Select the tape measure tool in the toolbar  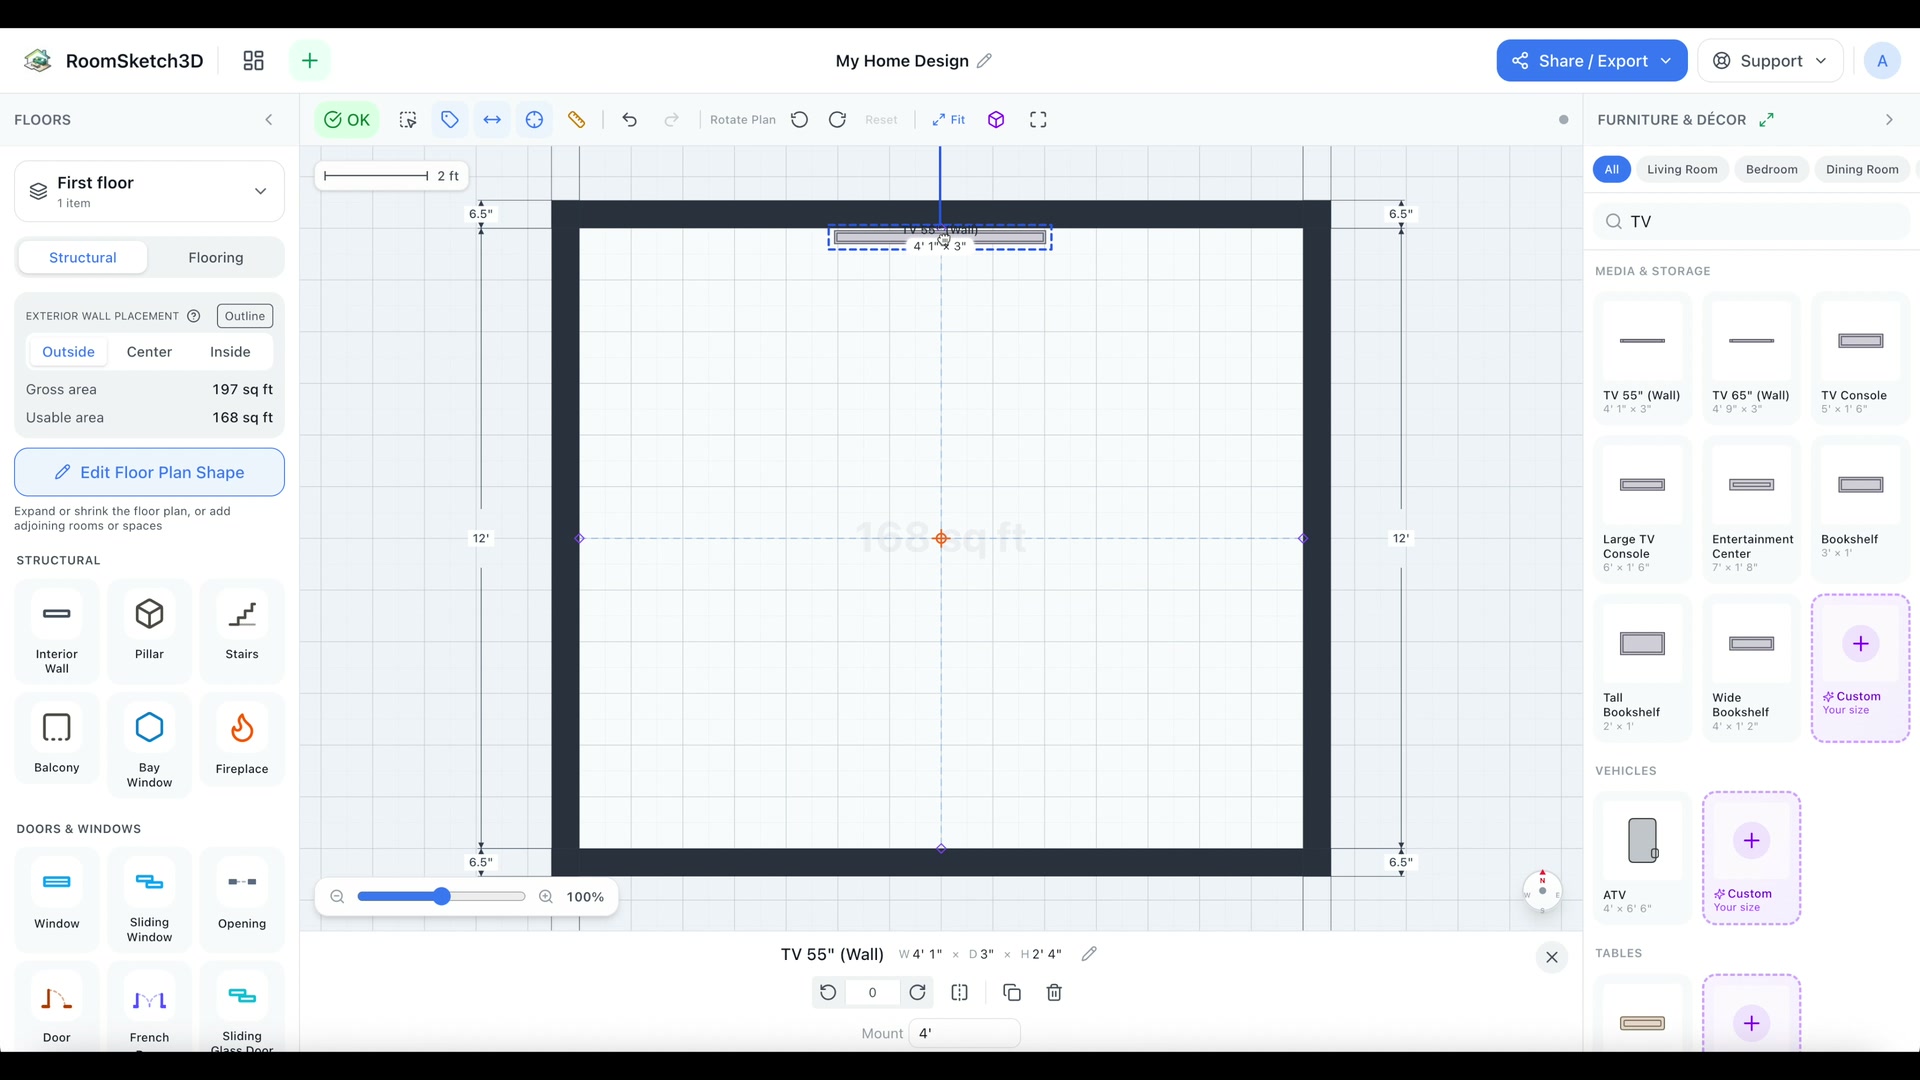(577, 120)
